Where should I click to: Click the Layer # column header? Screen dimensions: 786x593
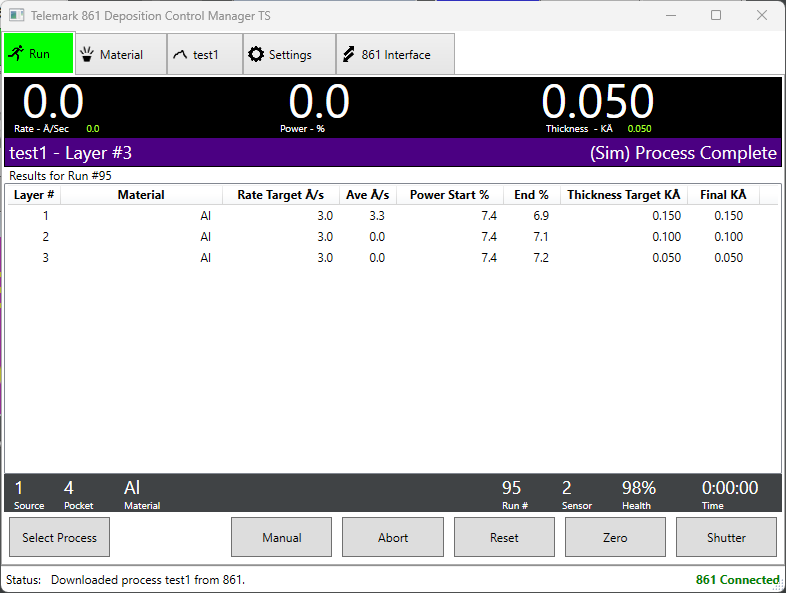pyautogui.click(x=34, y=195)
